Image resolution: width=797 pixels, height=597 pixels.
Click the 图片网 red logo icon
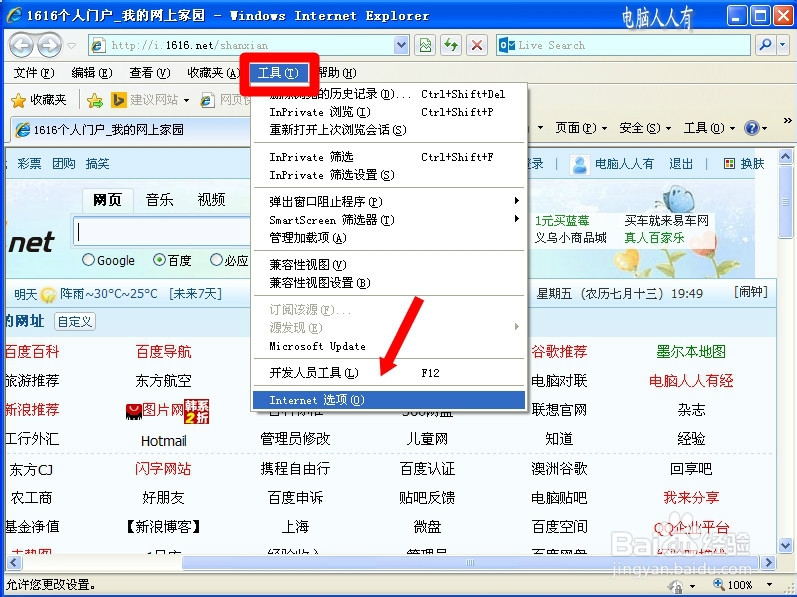tap(133, 411)
